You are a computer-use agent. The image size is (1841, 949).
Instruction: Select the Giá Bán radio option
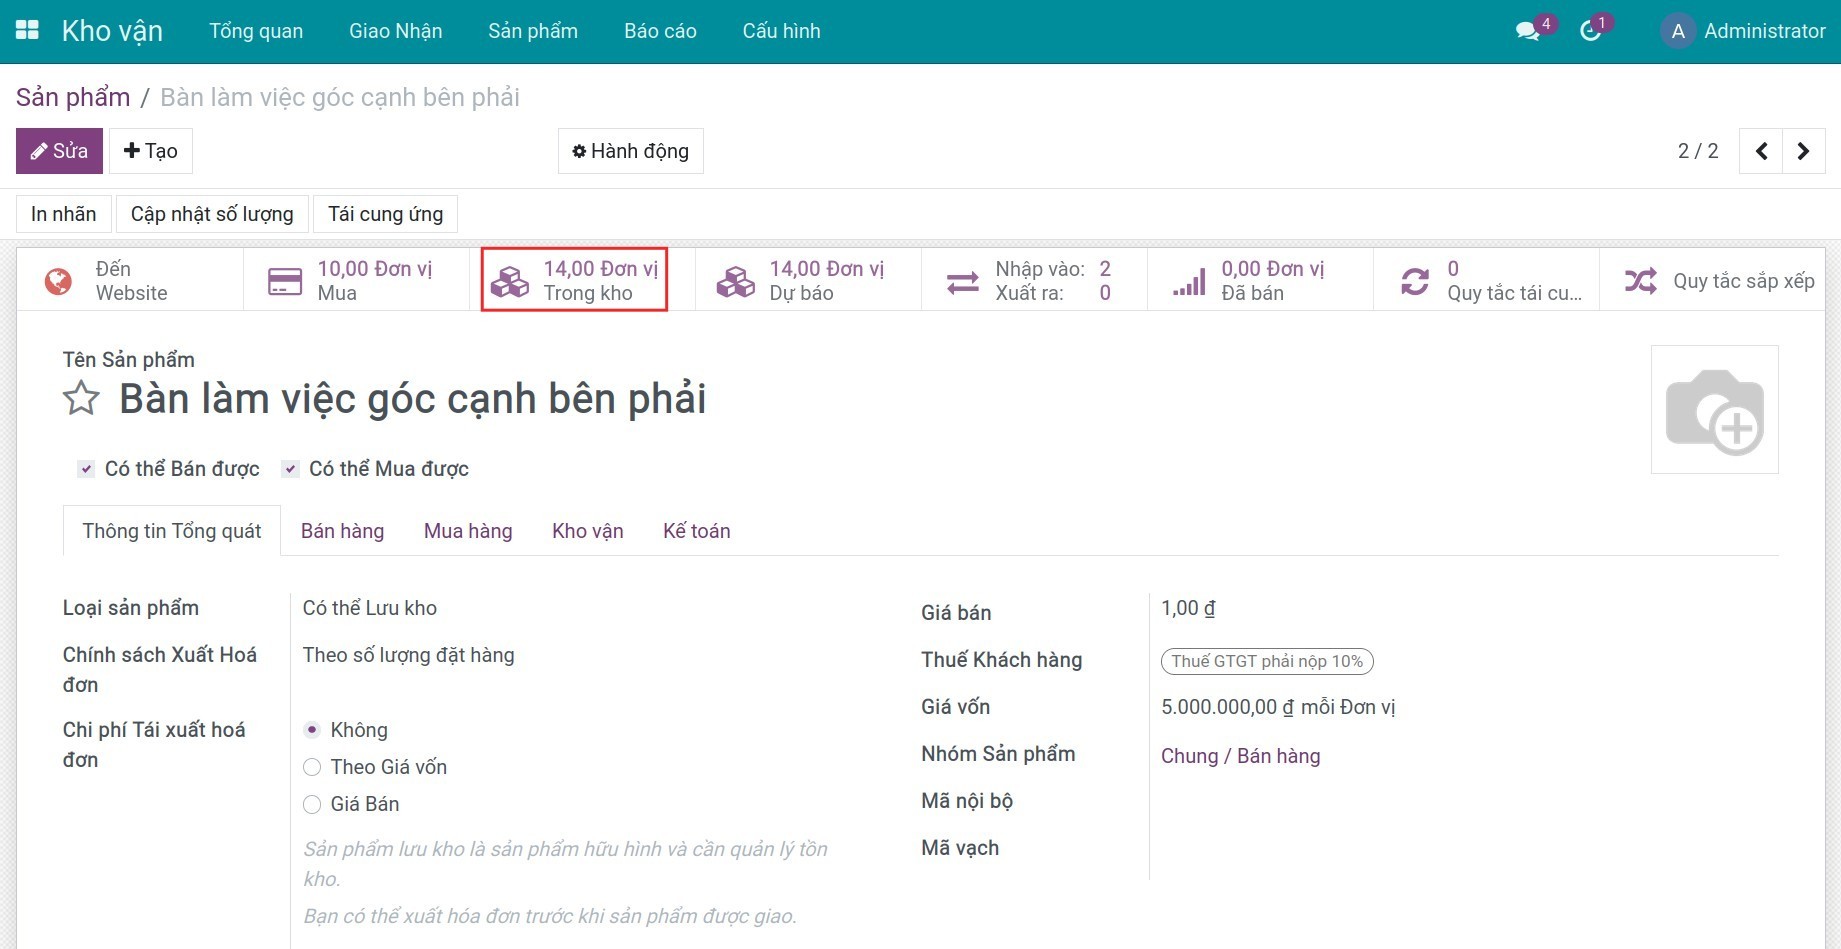coord(312,804)
